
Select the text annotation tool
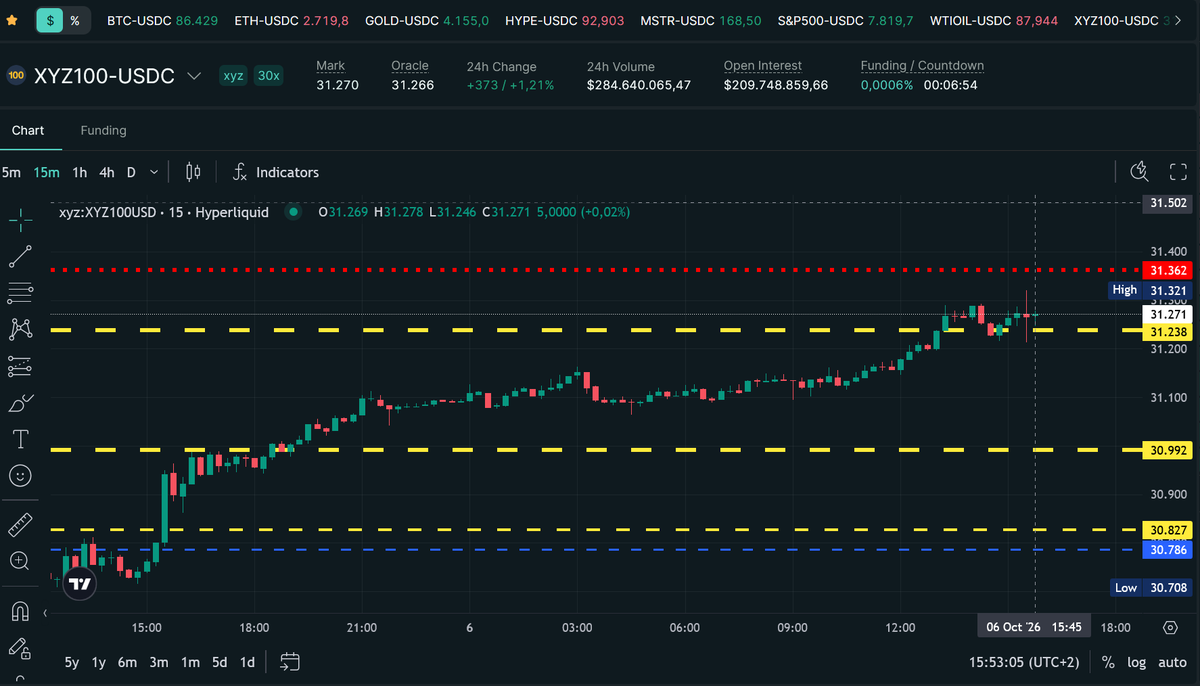click(19, 439)
